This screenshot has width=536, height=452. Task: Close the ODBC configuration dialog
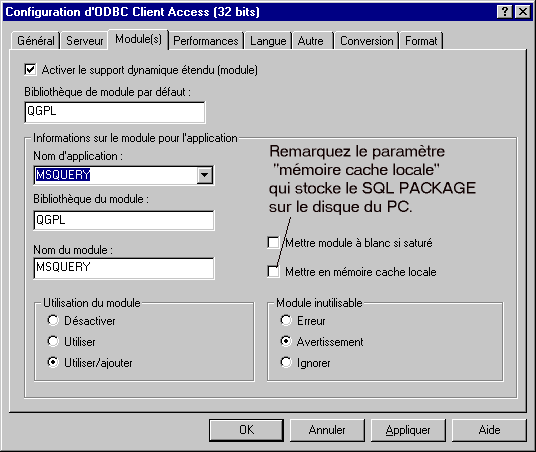tap(523, 12)
